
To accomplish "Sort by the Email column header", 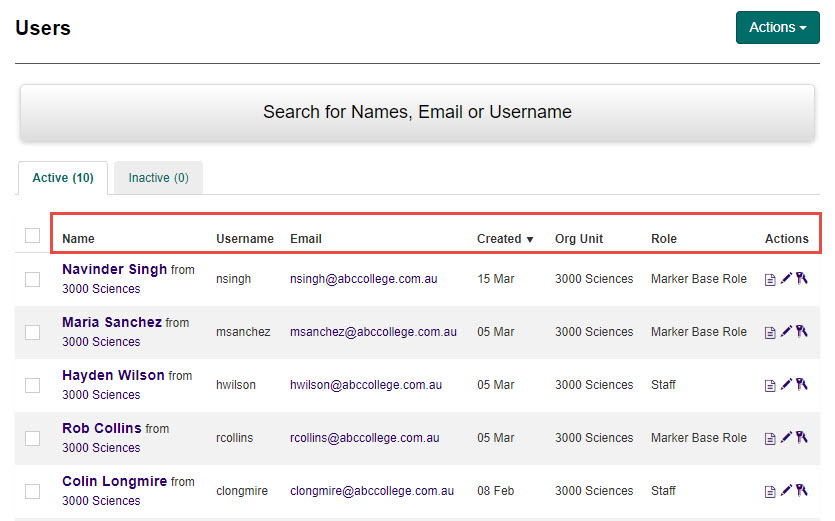I will tap(306, 239).
